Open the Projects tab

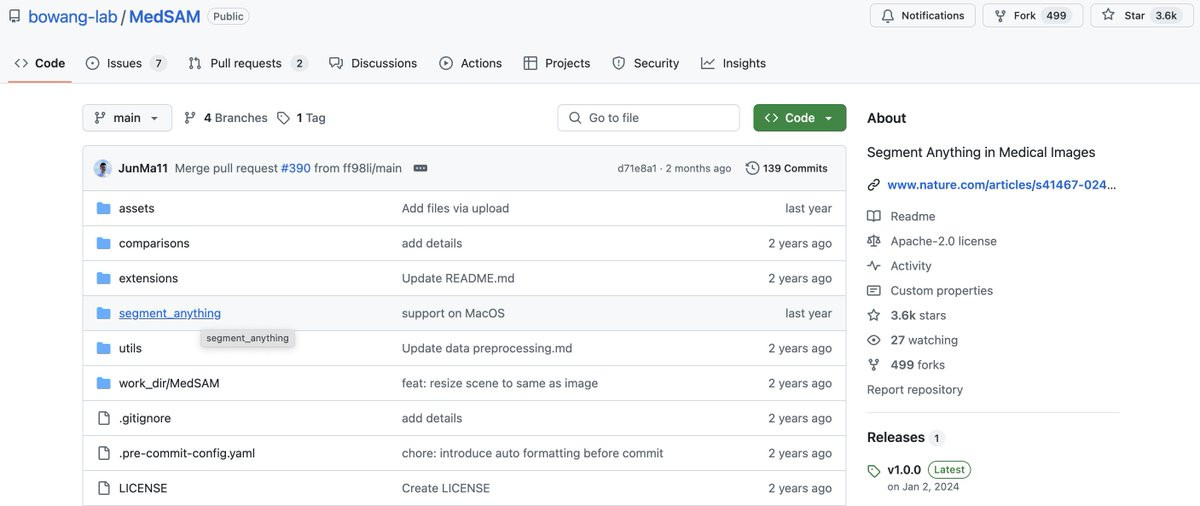pos(557,63)
